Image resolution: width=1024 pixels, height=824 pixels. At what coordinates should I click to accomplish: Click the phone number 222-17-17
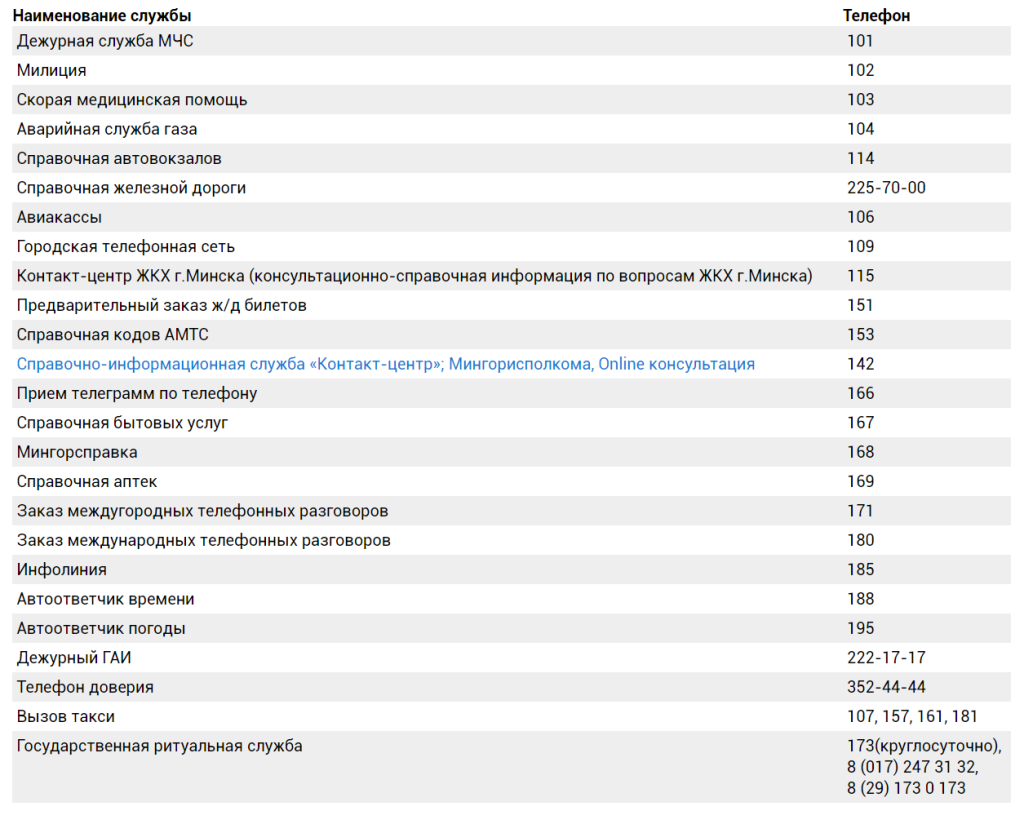point(886,658)
